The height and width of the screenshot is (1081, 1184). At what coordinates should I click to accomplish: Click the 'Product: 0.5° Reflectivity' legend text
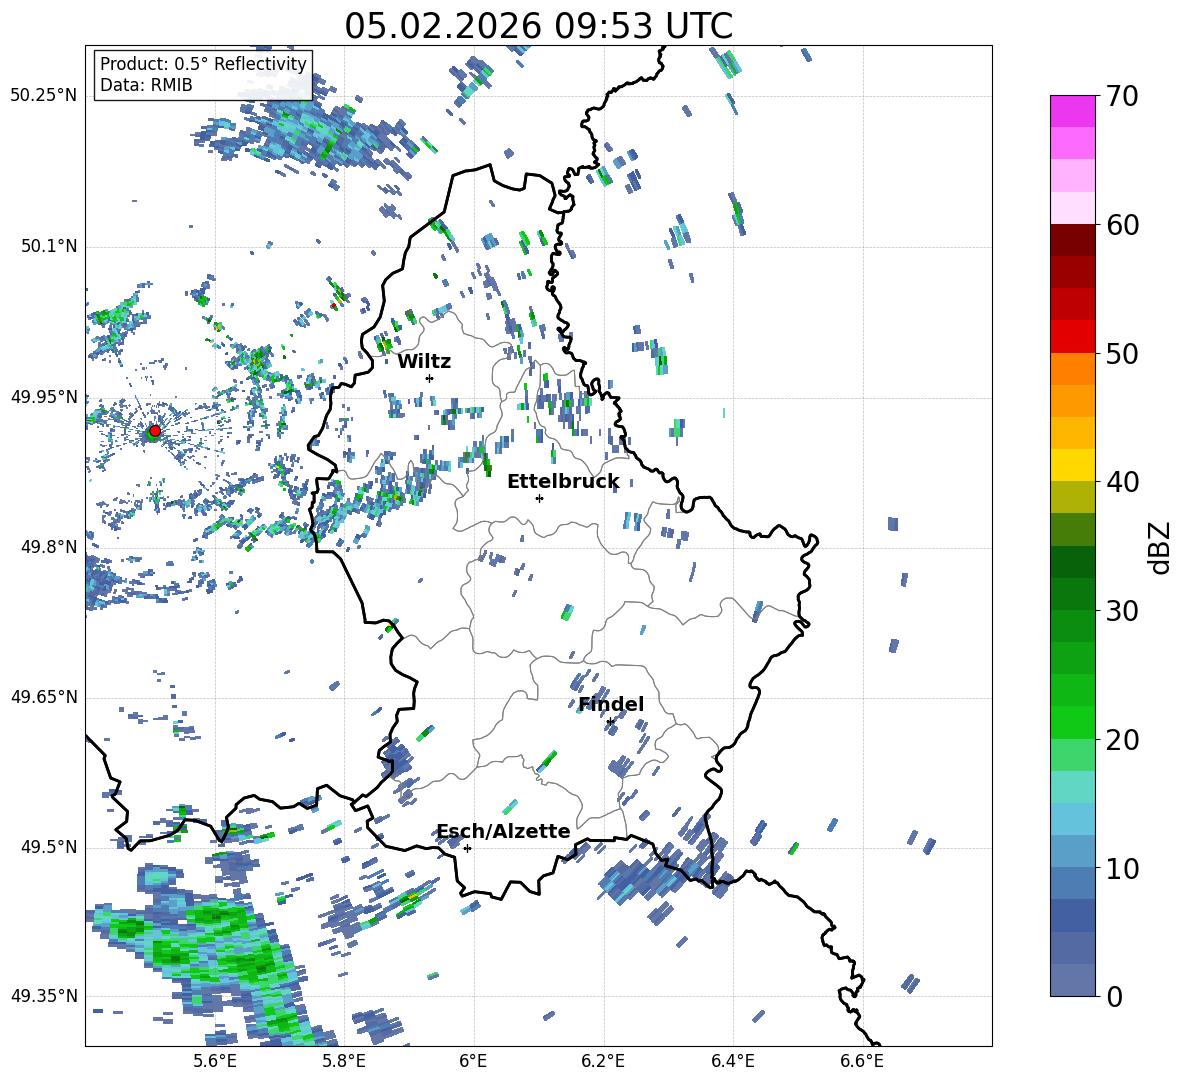tap(203, 64)
